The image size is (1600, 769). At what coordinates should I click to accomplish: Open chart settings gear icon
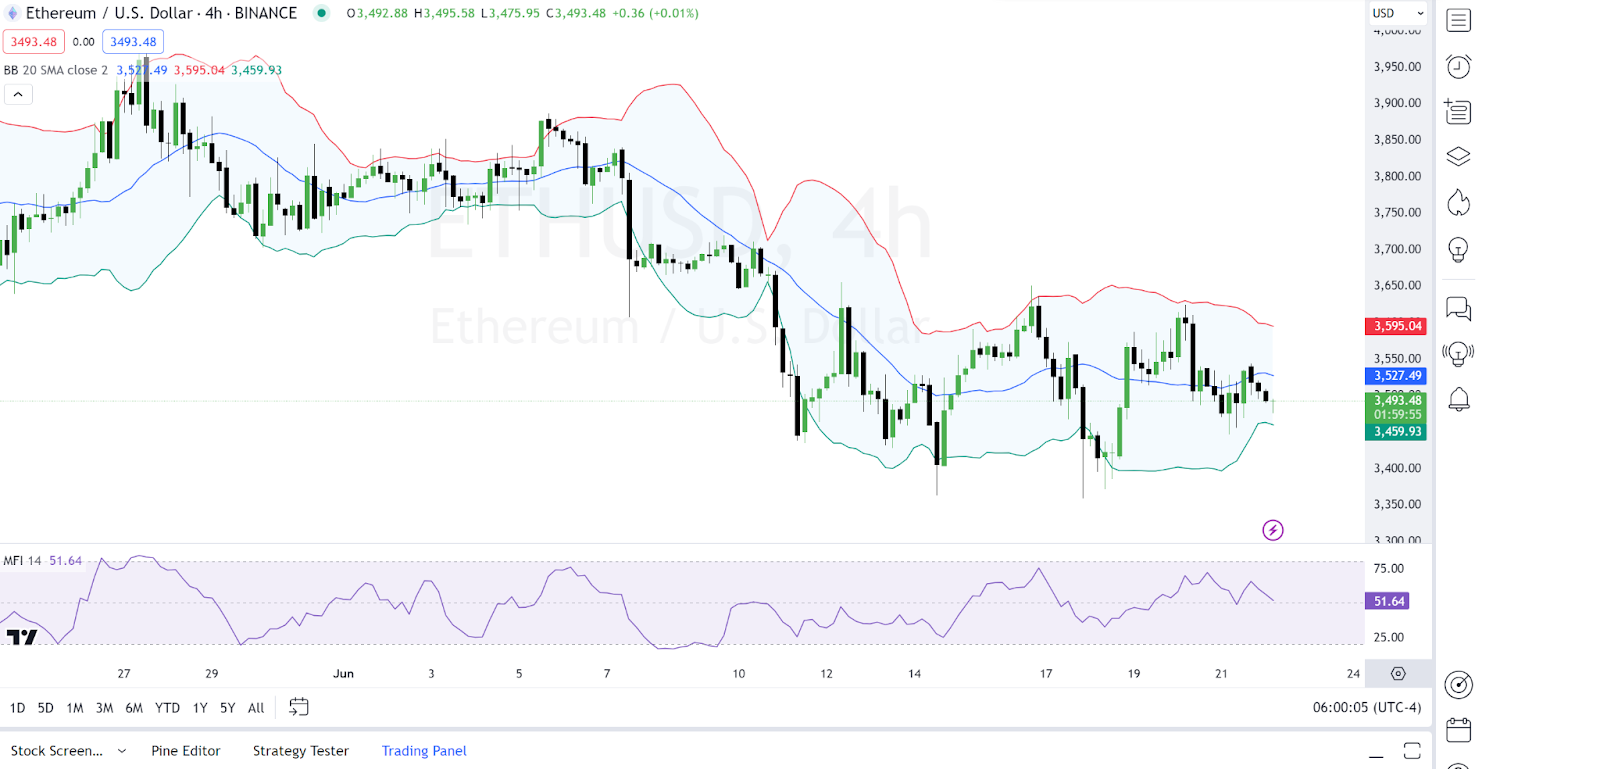point(1398,674)
